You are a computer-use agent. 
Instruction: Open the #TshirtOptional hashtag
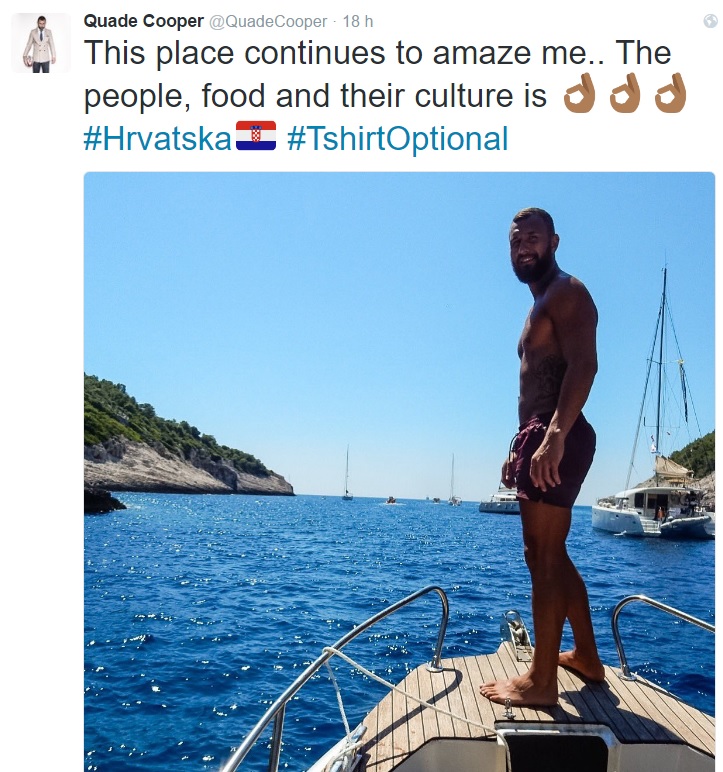[x=397, y=139]
